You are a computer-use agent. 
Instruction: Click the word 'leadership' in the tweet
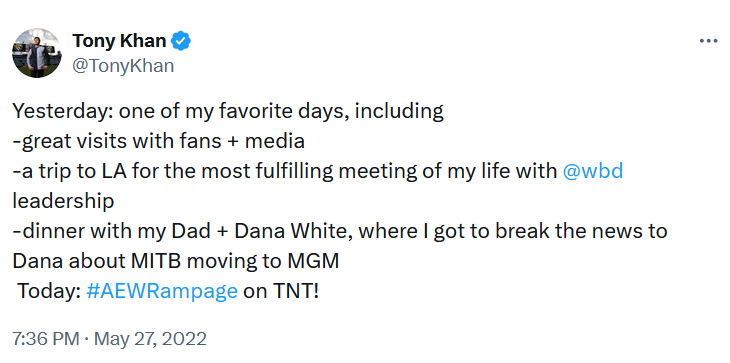[63, 202]
